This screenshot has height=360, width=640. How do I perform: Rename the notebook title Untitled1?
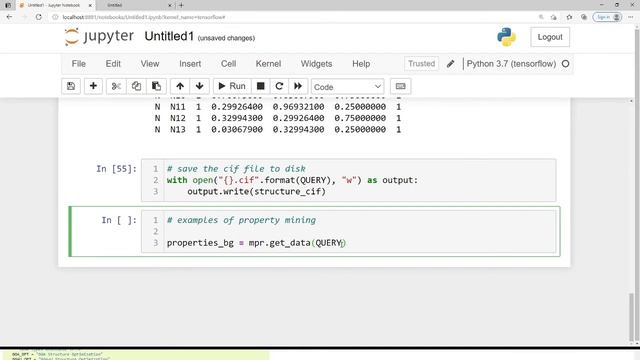point(169,36)
